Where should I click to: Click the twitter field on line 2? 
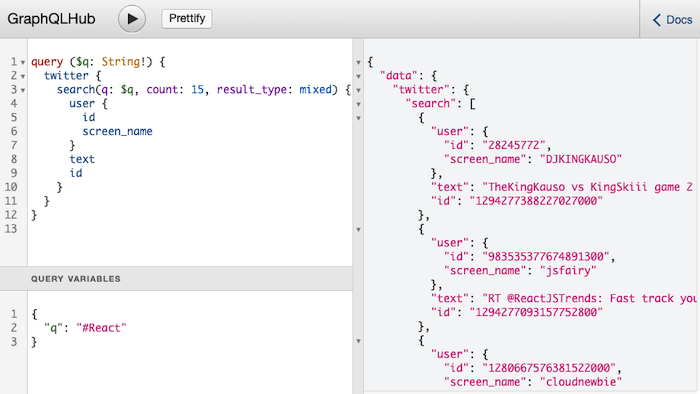(66, 75)
